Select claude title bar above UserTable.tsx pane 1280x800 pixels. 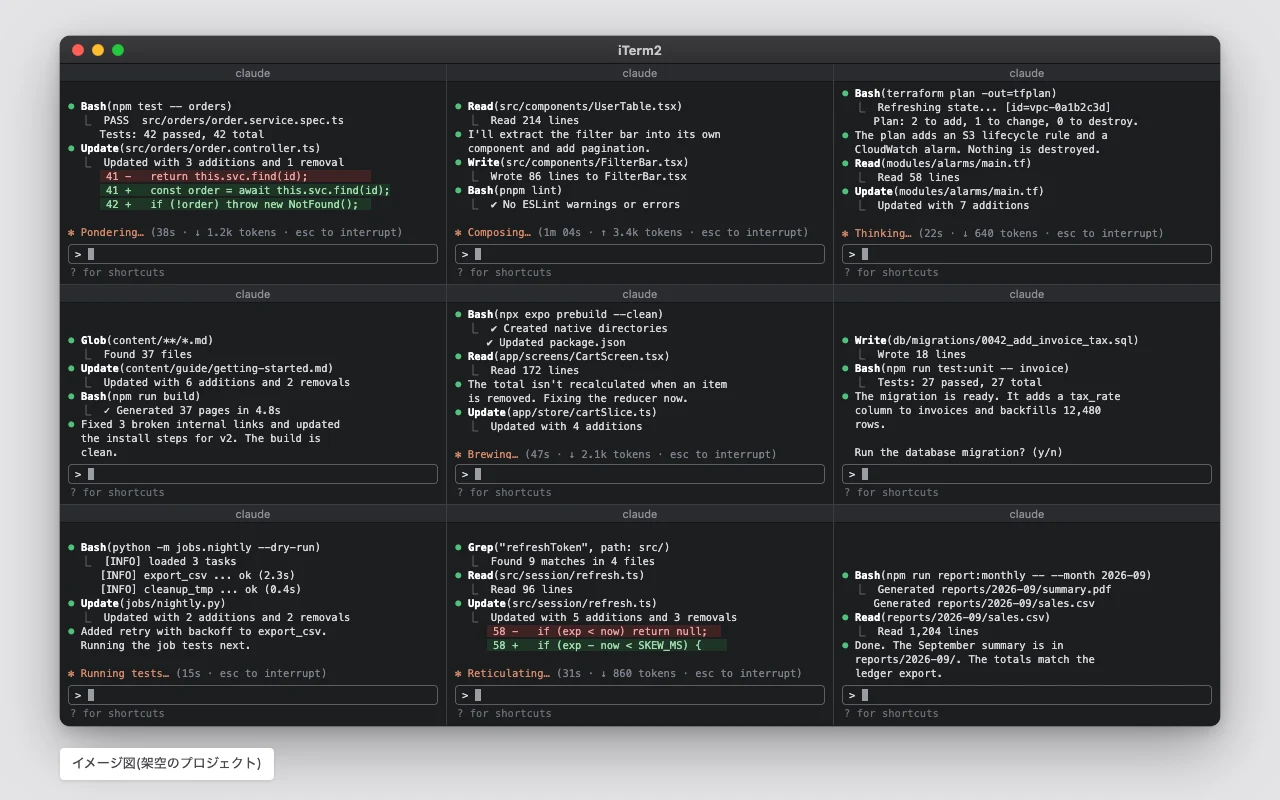tap(640, 73)
